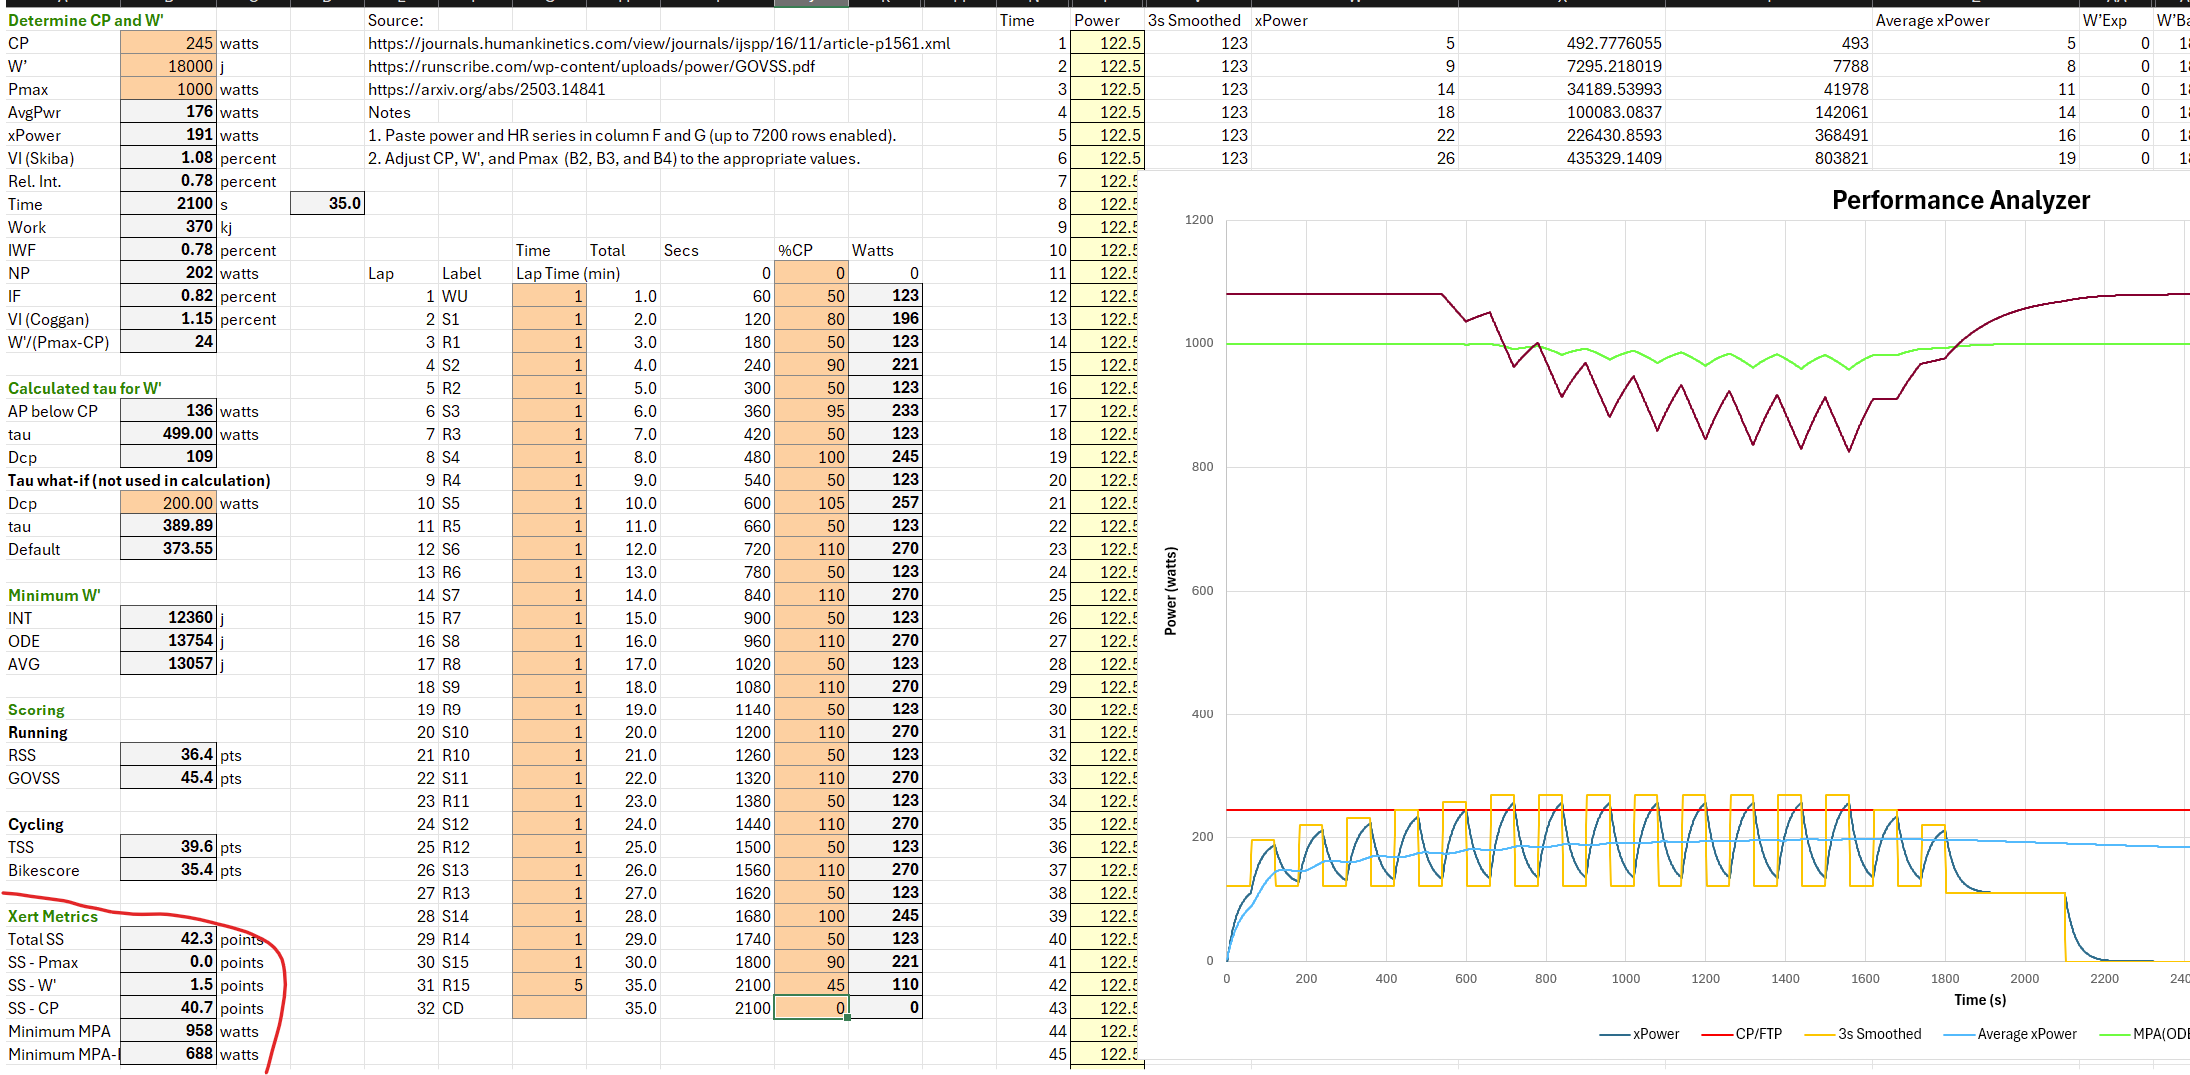Click the Time (s) horizontal axis title

pos(1980,1000)
